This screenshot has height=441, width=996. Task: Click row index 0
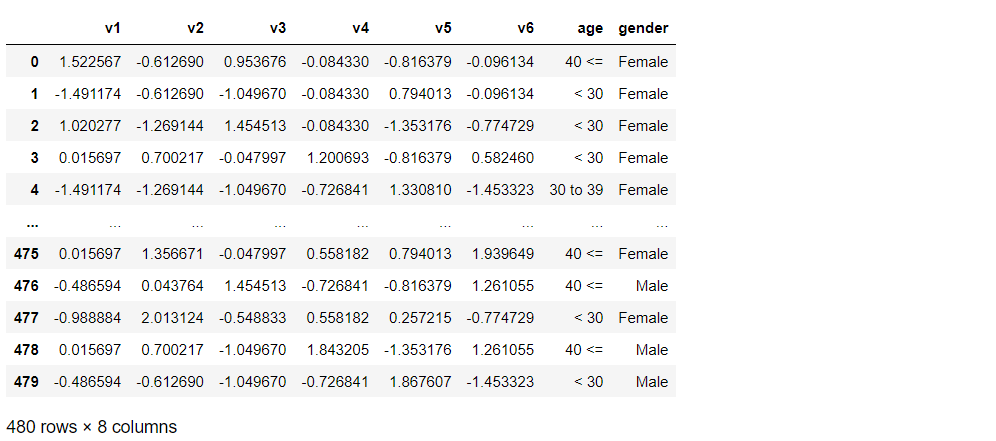(34, 62)
